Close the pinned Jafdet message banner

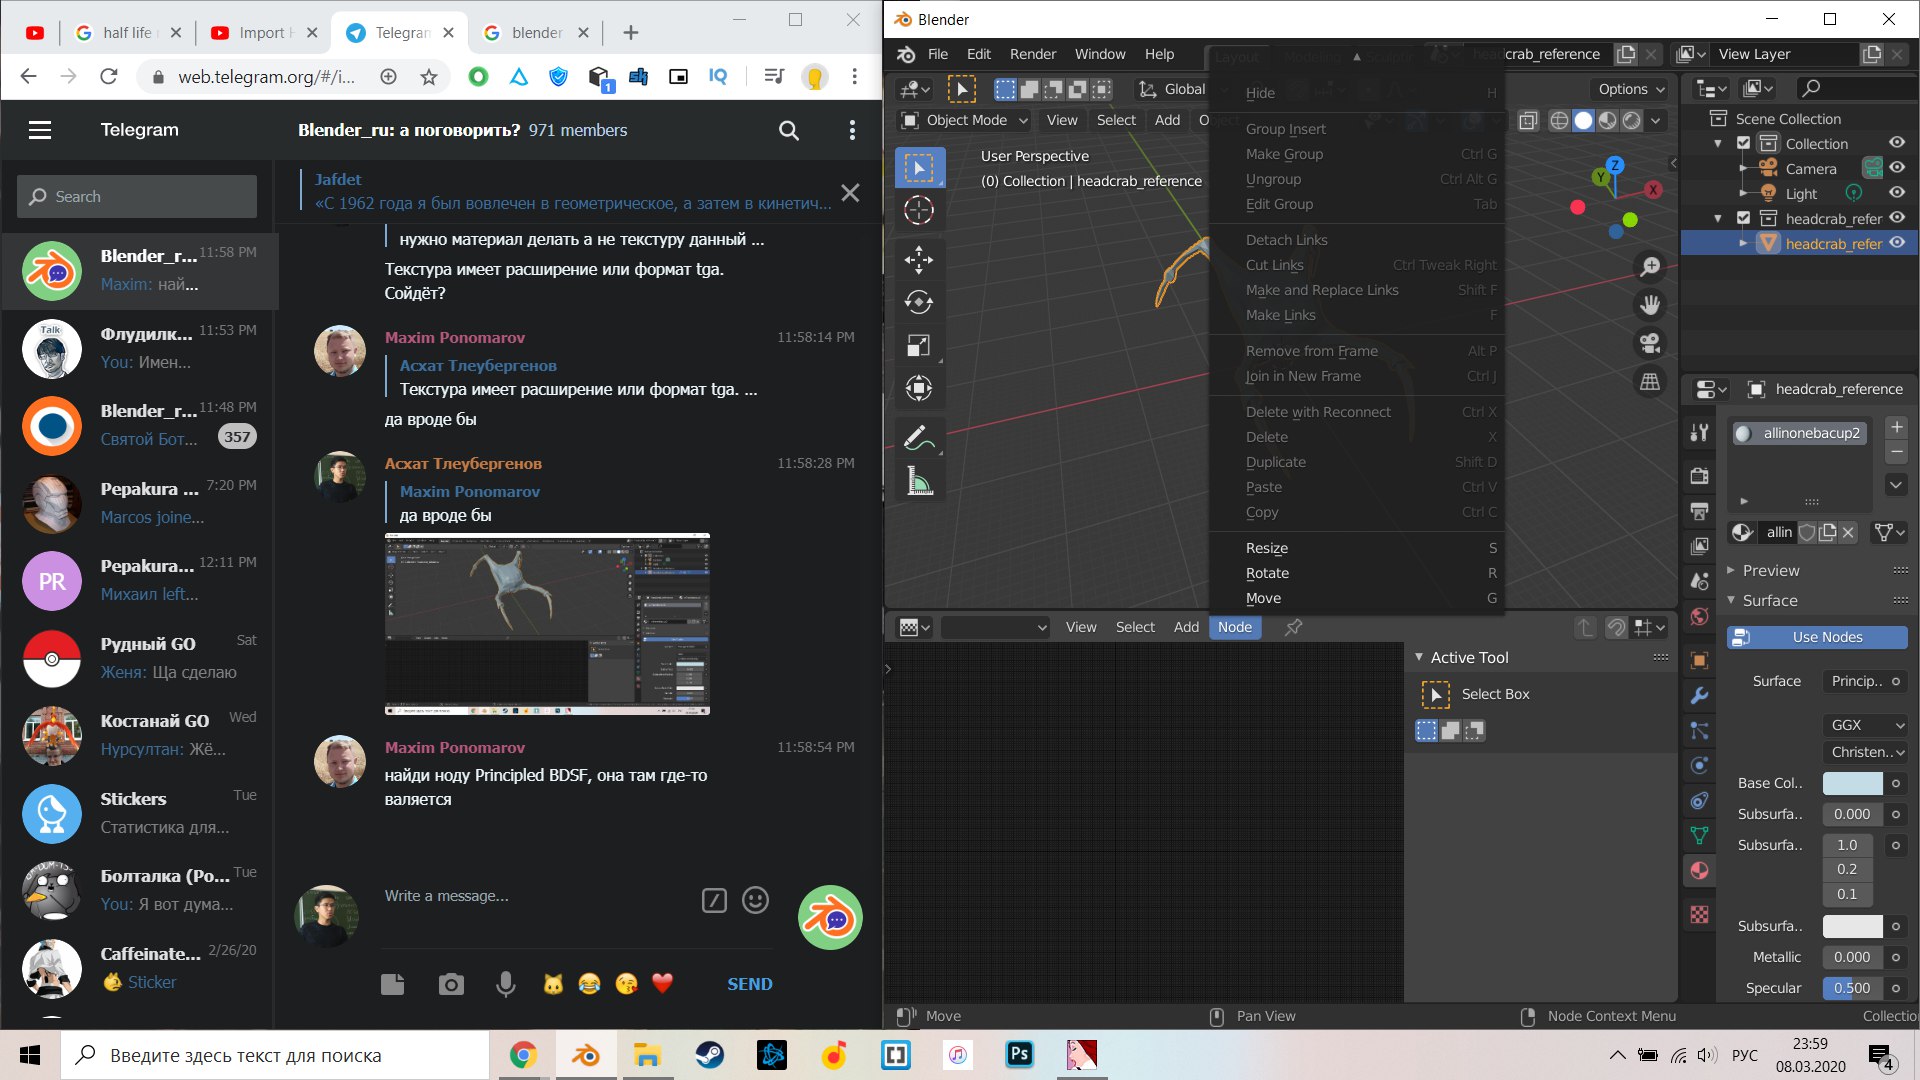click(850, 193)
